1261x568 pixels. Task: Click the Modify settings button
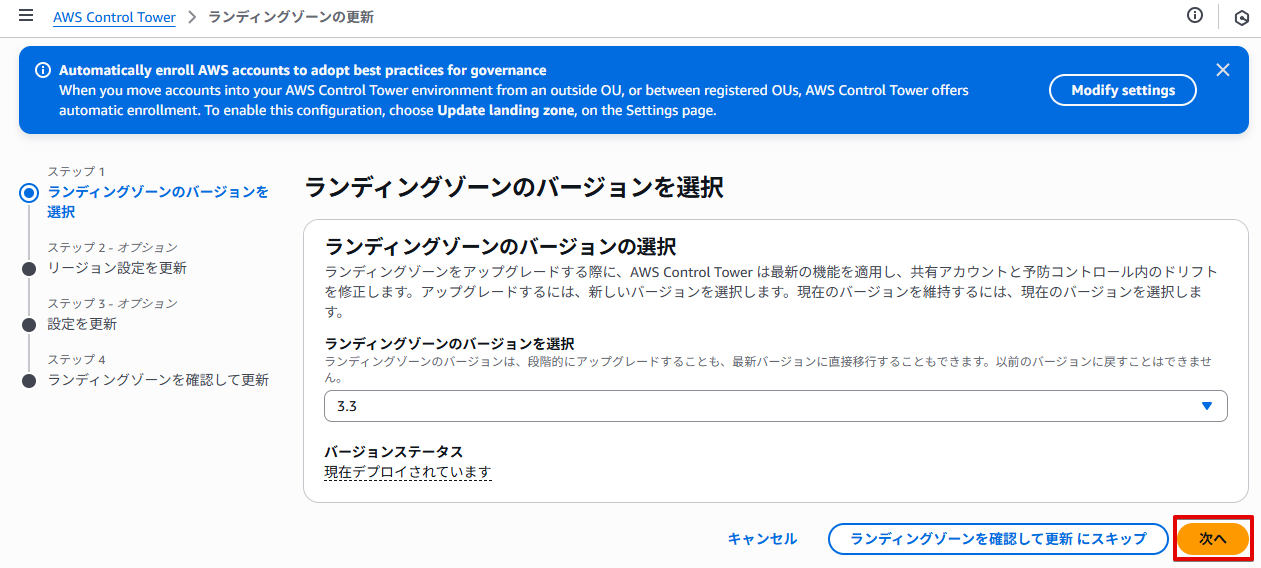[1122, 90]
